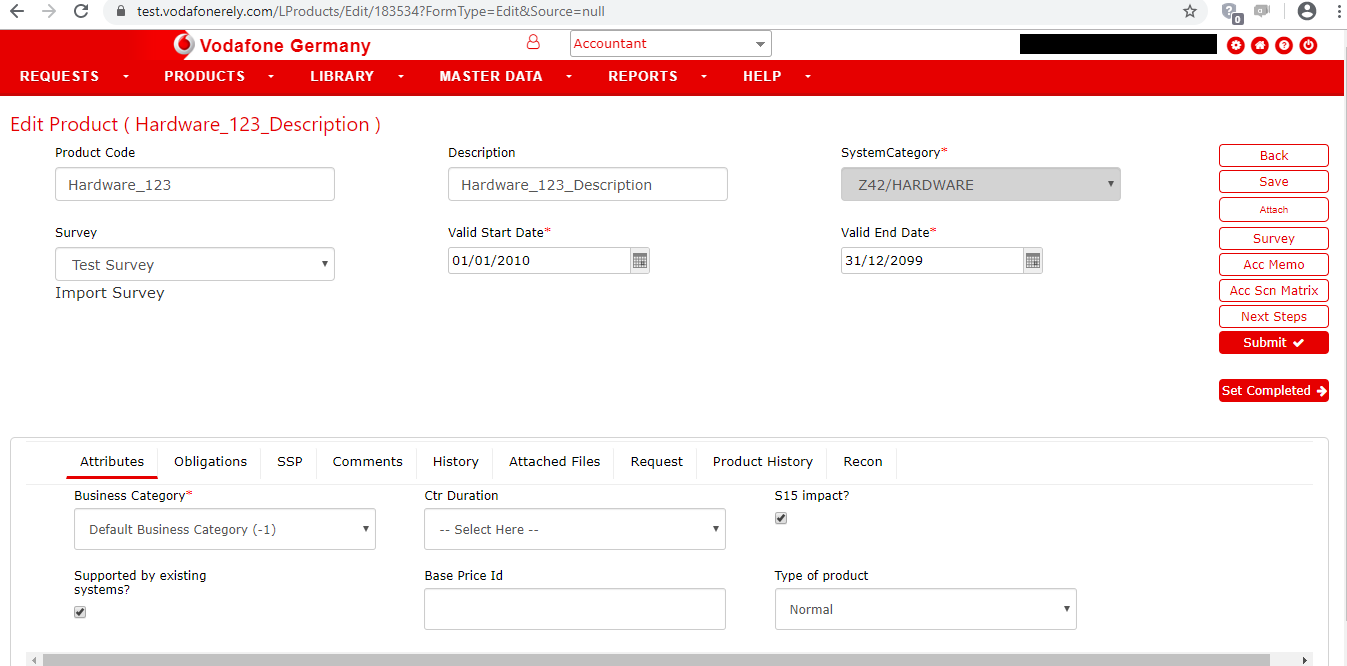Expand the REQUESTS menu

click(x=74, y=76)
